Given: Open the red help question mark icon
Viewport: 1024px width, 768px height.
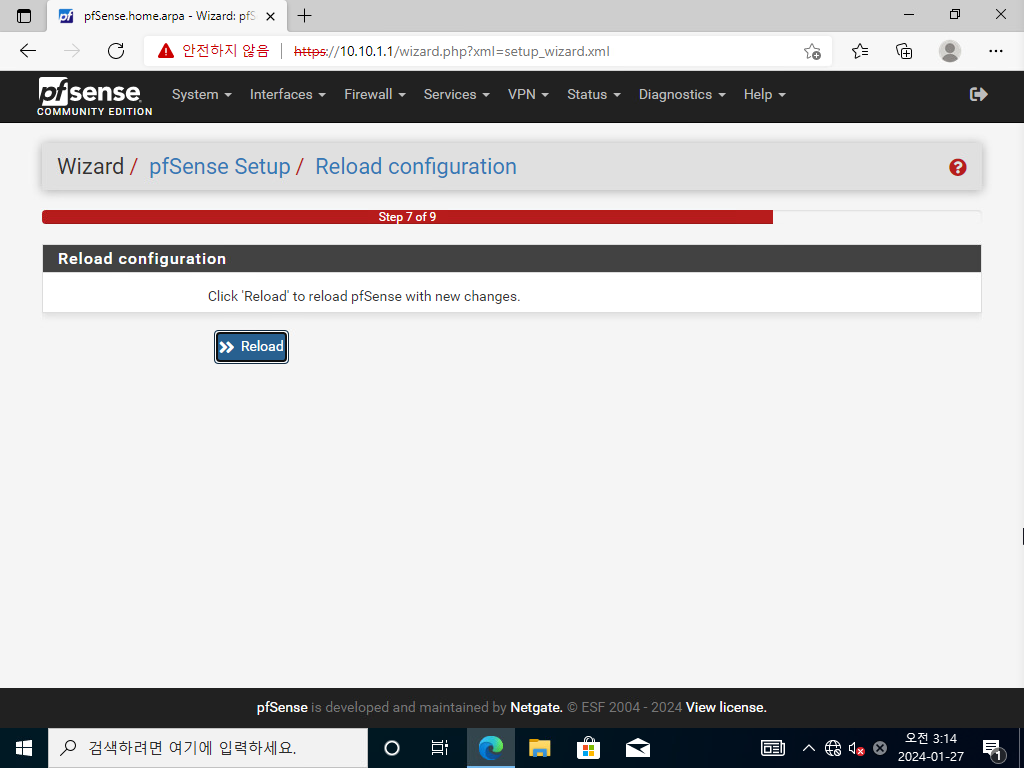Looking at the screenshot, I should click(957, 167).
